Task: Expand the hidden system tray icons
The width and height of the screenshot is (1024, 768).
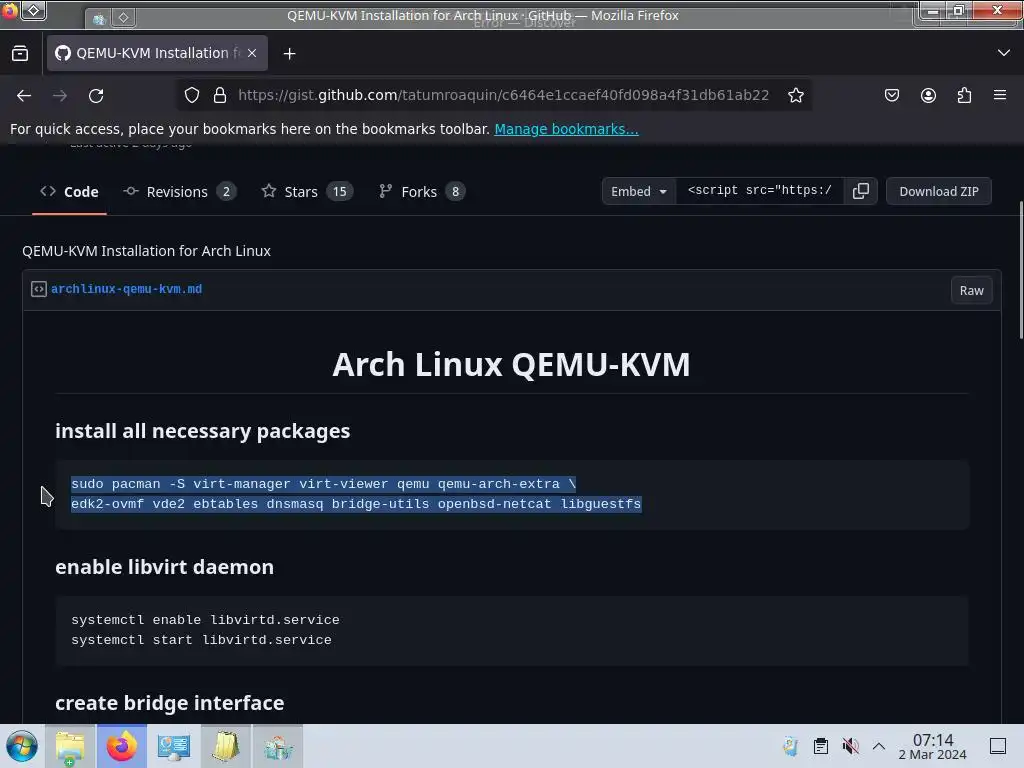Action: pyautogui.click(x=879, y=746)
